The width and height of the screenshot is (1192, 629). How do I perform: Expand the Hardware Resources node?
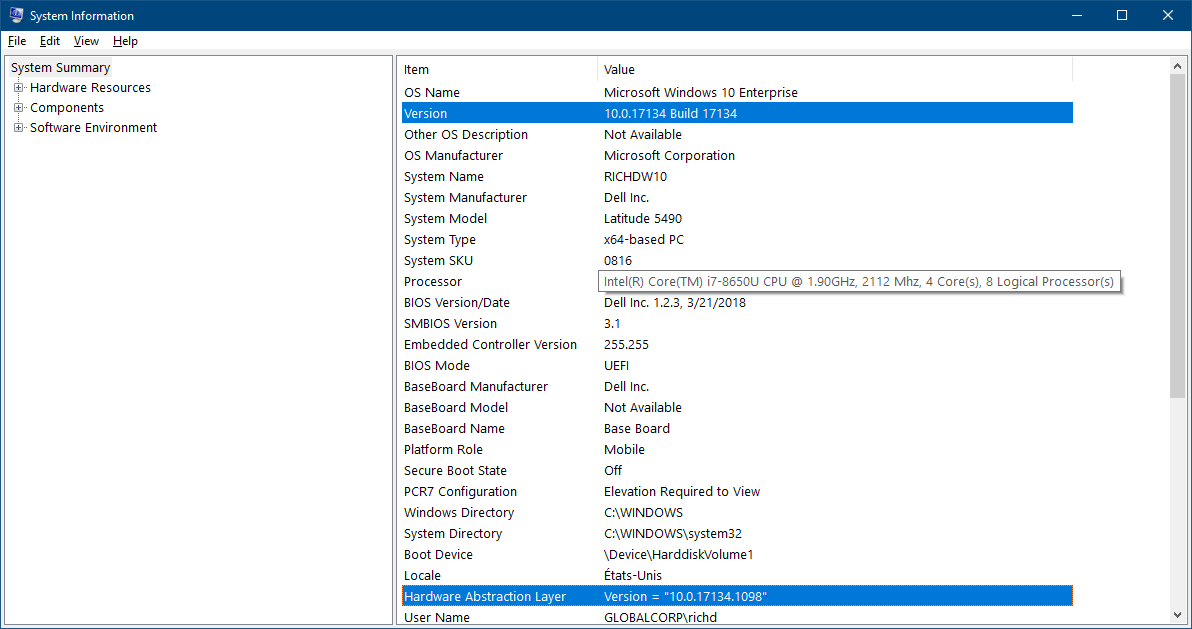19,87
